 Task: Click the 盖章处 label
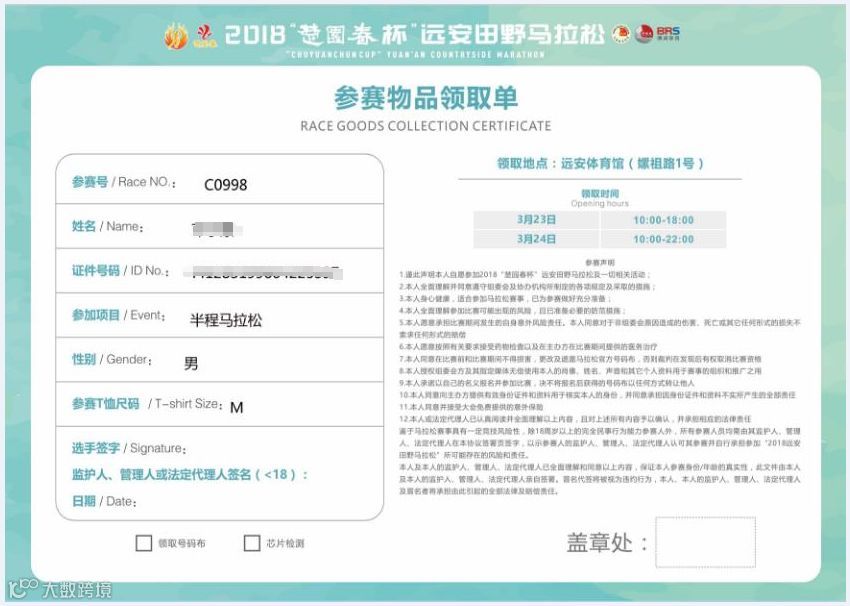607,543
